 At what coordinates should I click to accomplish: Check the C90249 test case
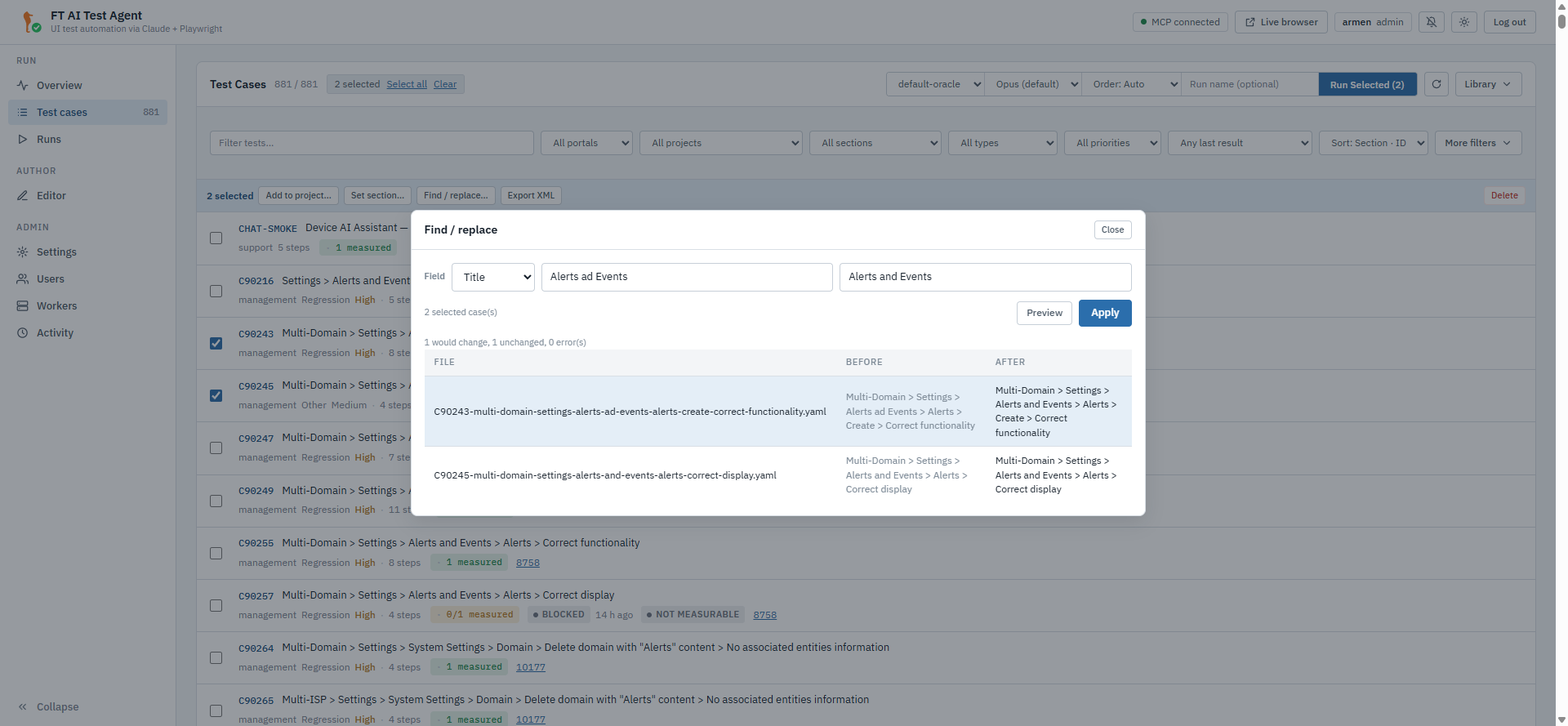tap(216, 500)
